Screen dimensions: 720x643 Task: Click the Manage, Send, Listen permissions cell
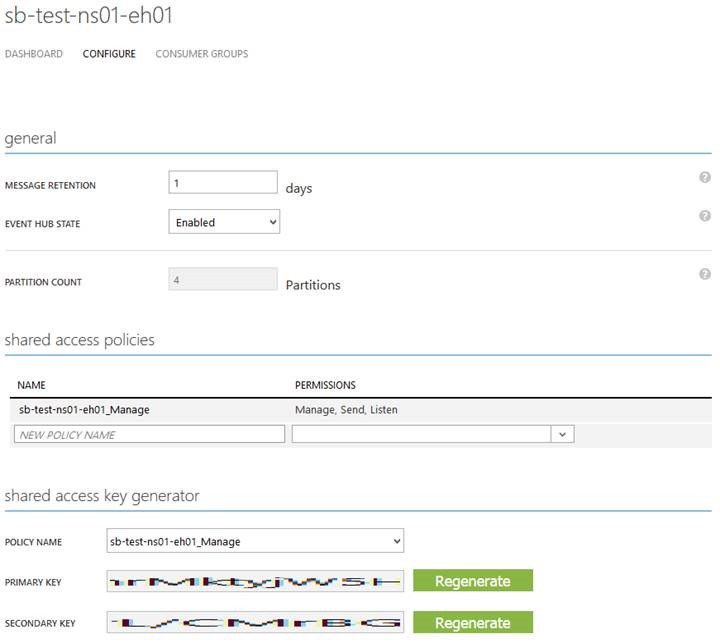click(x=340, y=410)
